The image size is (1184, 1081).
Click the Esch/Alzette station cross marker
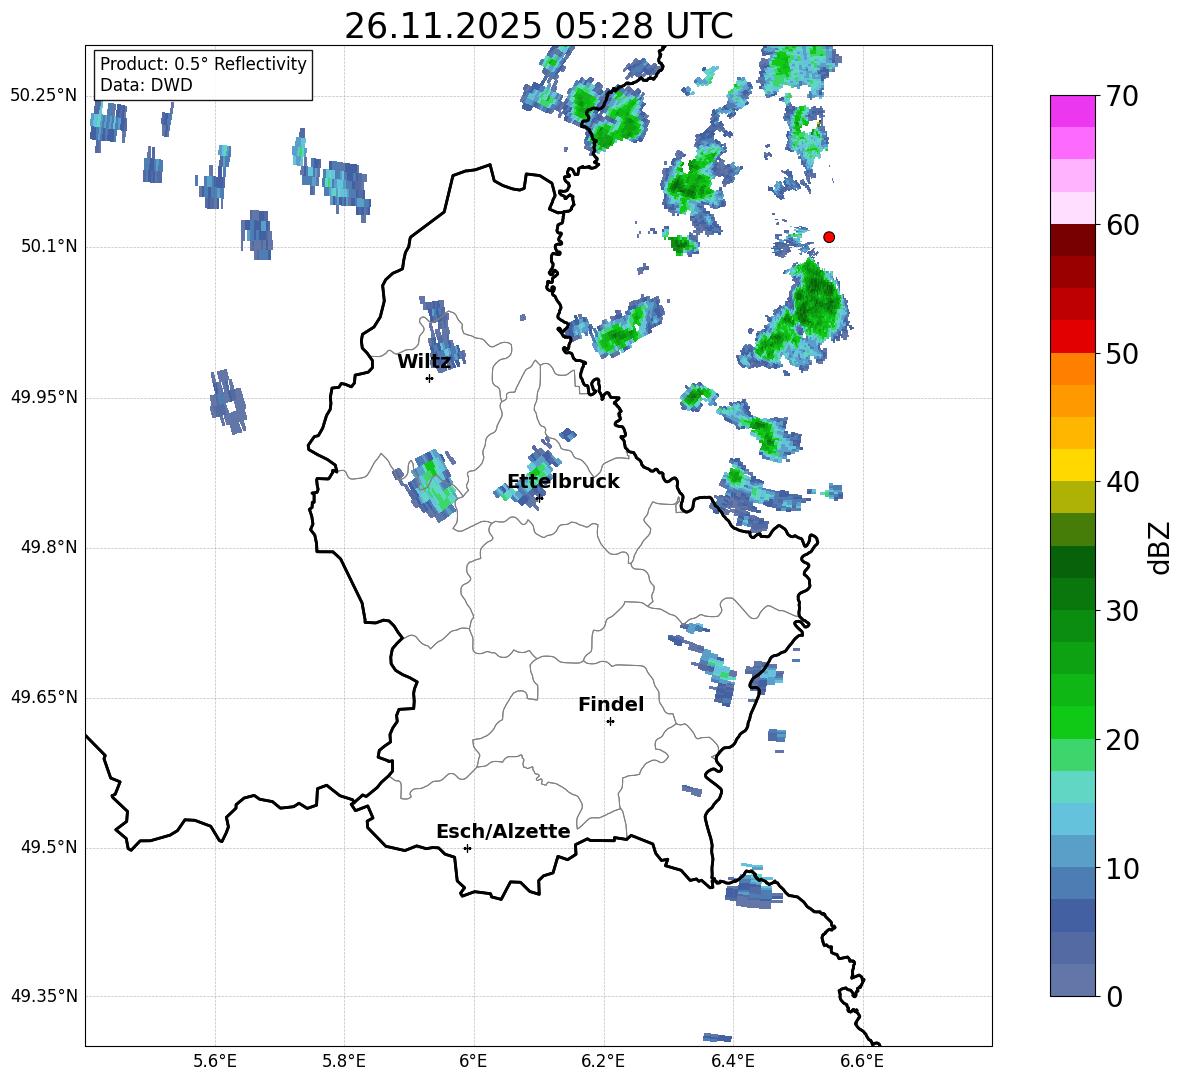click(x=467, y=848)
